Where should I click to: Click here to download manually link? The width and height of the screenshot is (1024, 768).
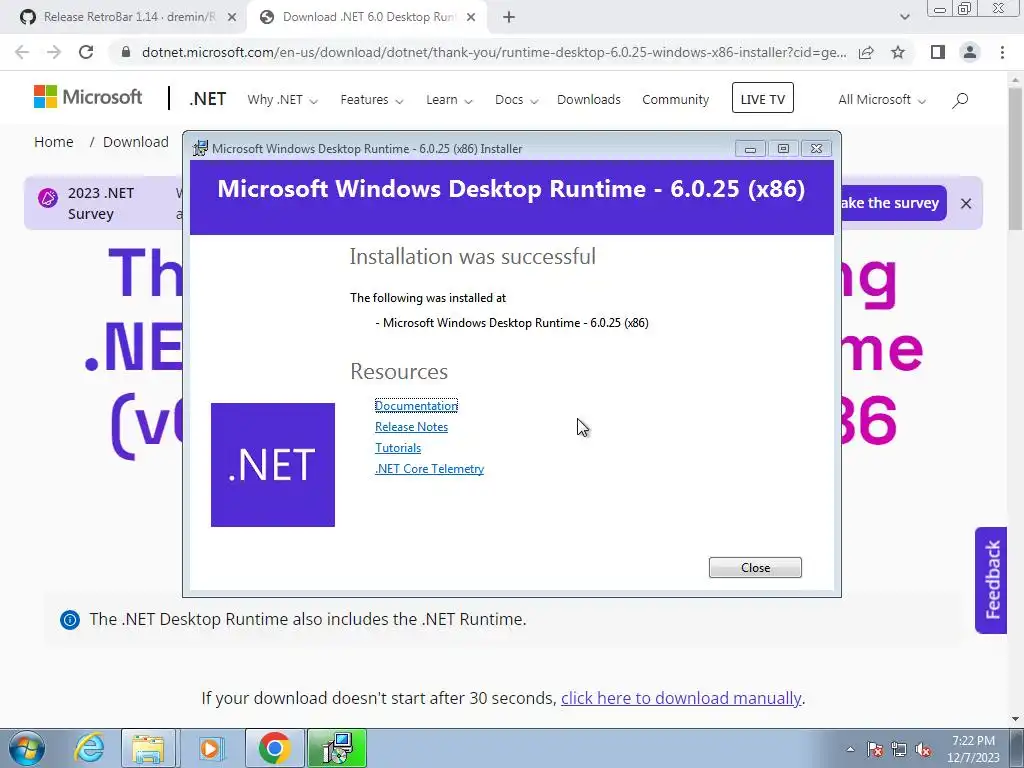(x=680, y=698)
